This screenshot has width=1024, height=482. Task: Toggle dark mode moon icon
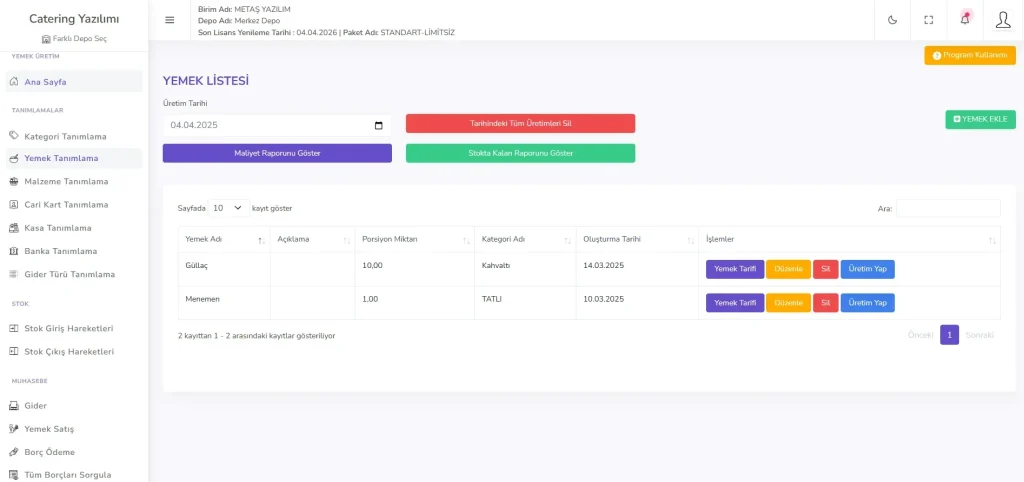click(892, 20)
